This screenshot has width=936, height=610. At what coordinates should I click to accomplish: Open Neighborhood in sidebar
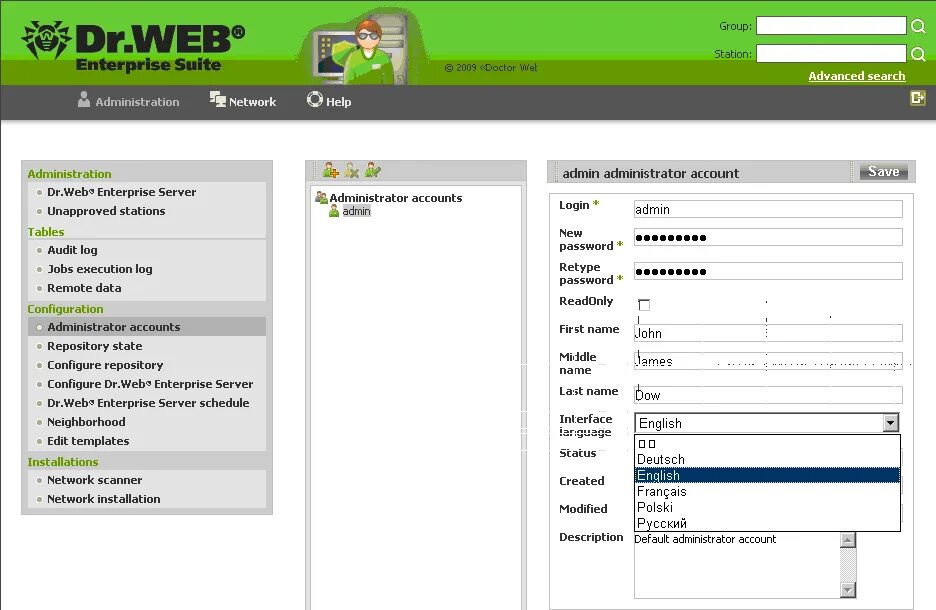[x=87, y=421]
